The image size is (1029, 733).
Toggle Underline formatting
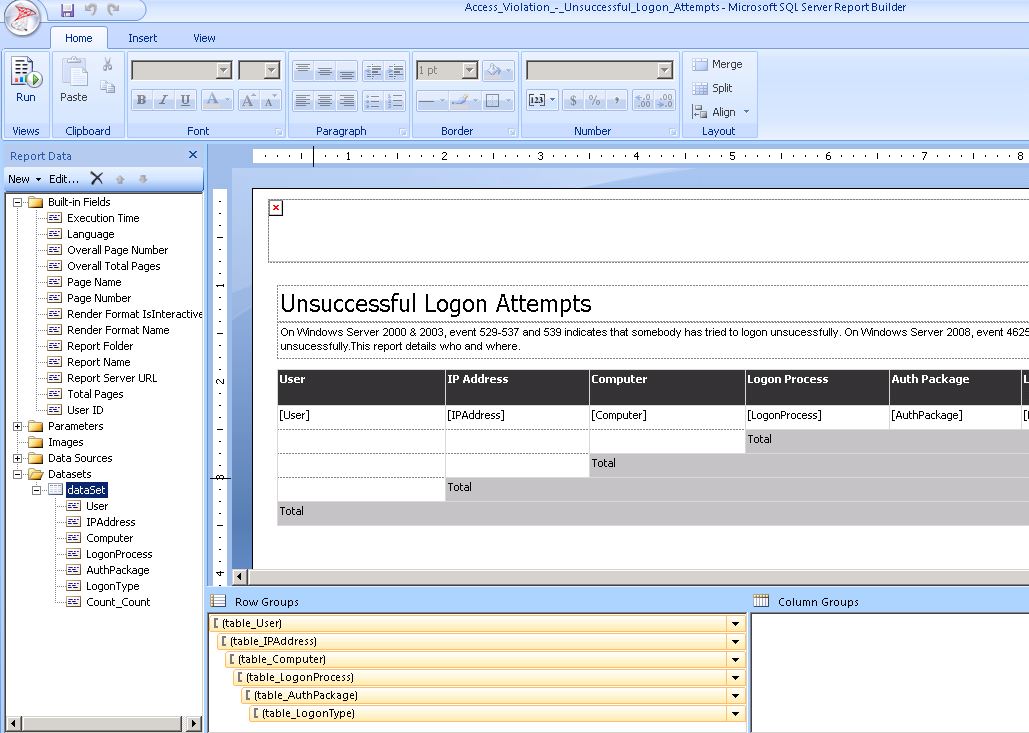click(185, 100)
